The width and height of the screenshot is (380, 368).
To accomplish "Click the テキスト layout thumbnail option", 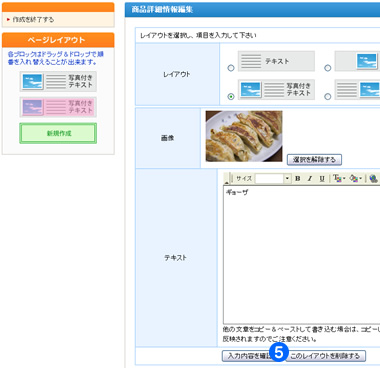I will click(x=276, y=61).
